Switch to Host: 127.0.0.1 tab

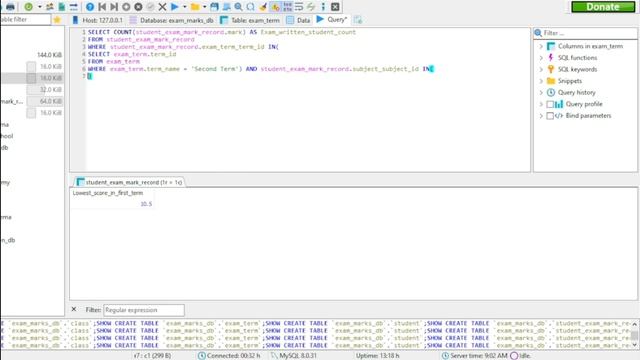coord(98,20)
